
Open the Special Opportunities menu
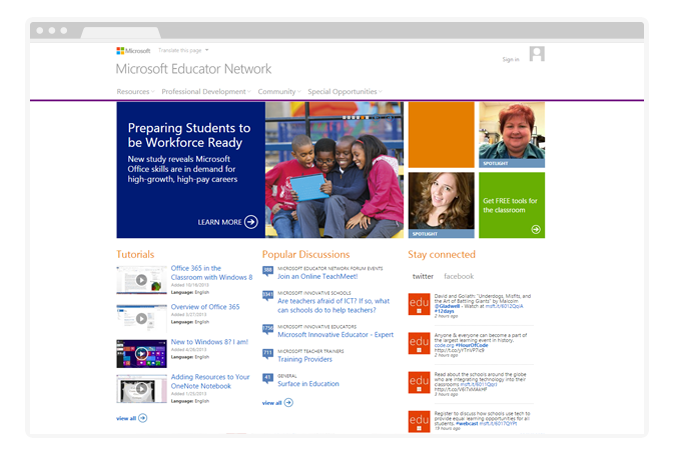(345, 92)
